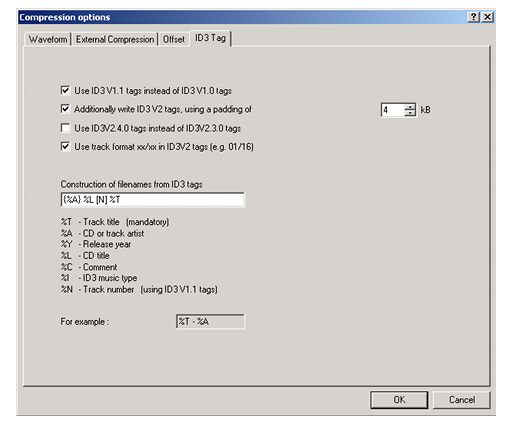This screenshot has height=424, width=512.
Task: Select the ID3 Tag tab
Action: [x=210, y=38]
